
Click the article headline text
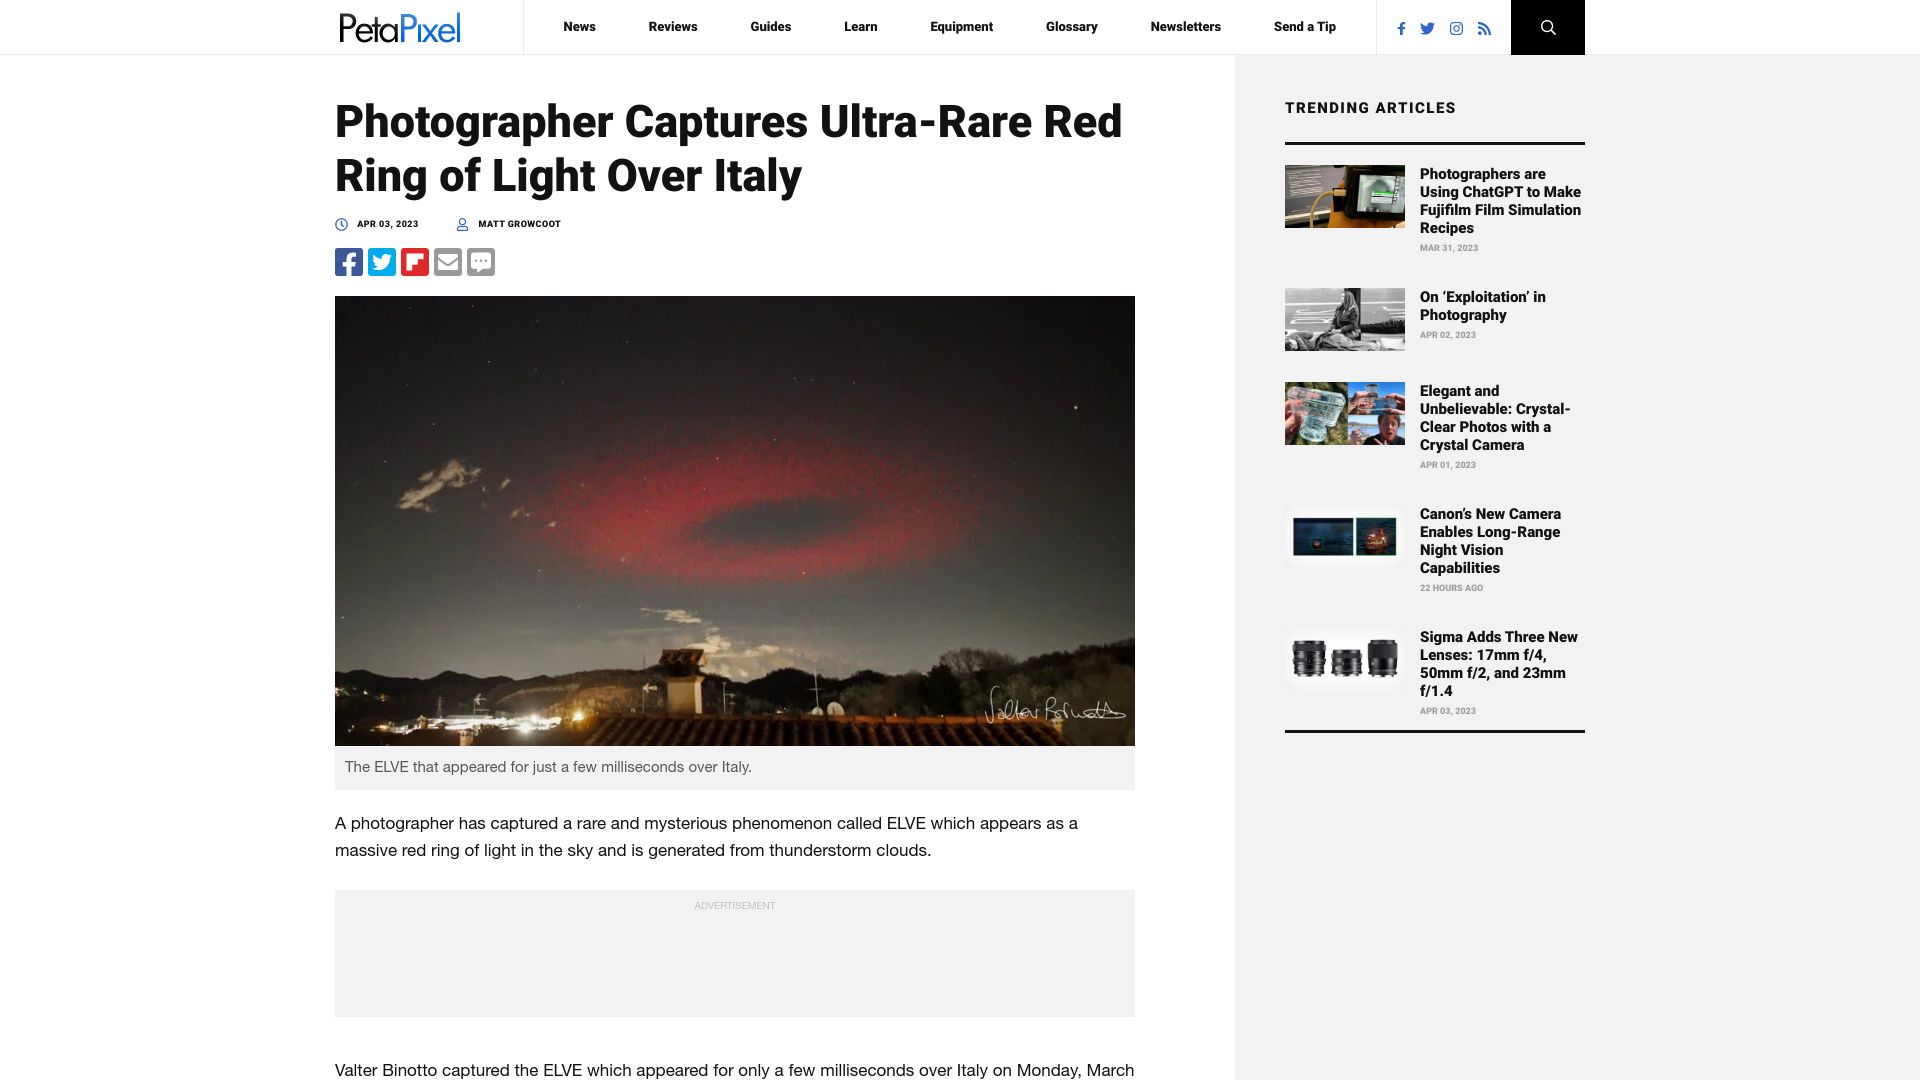[728, 148]
